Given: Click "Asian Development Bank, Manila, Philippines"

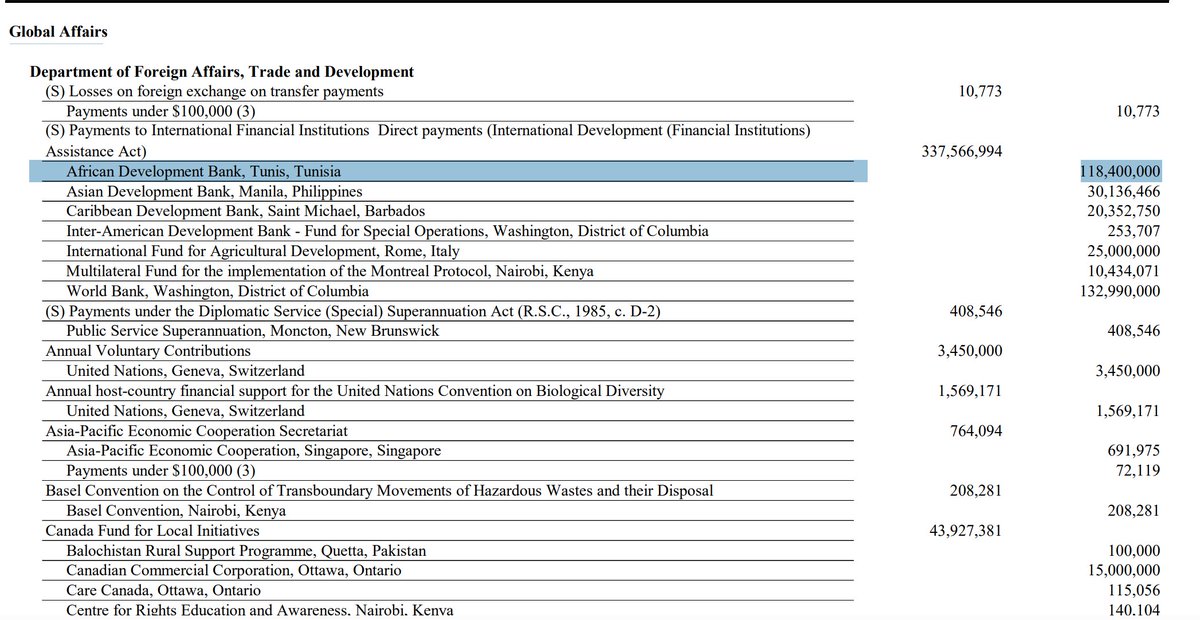Looking at the screenshot, I should tap(214, 191).
